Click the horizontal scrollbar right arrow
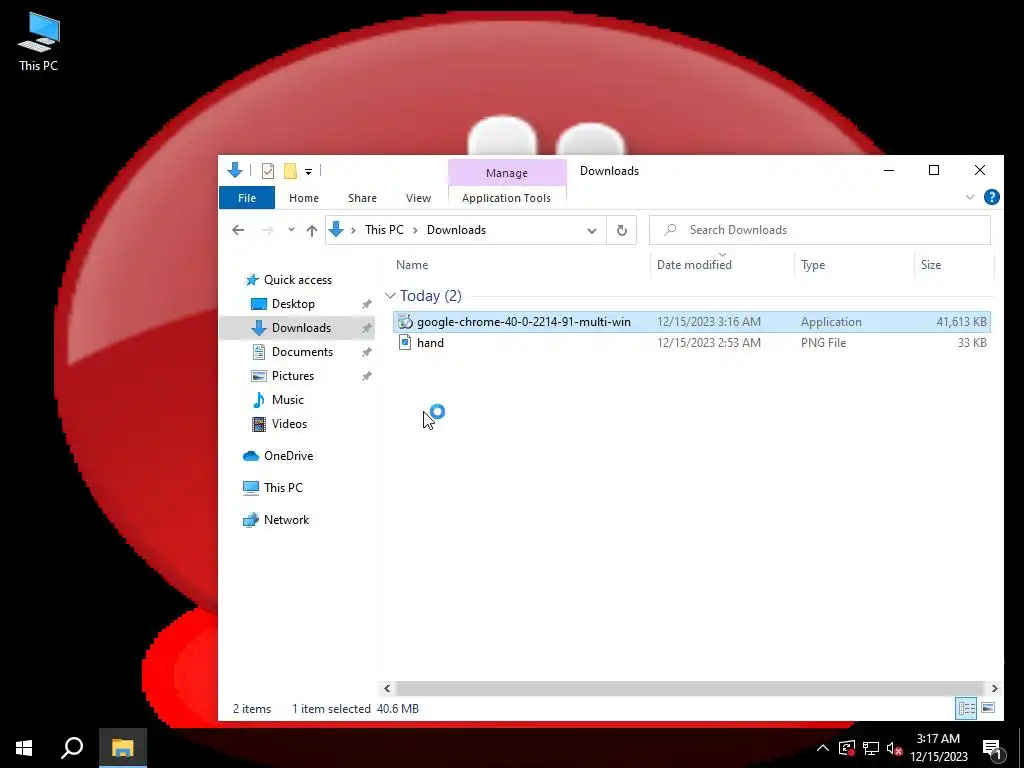 994,688
